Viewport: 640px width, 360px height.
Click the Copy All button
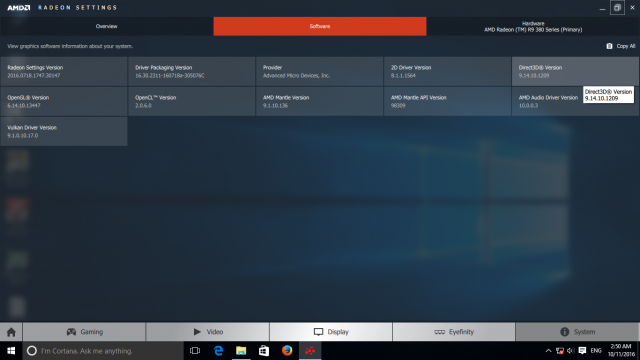point(621,46)
